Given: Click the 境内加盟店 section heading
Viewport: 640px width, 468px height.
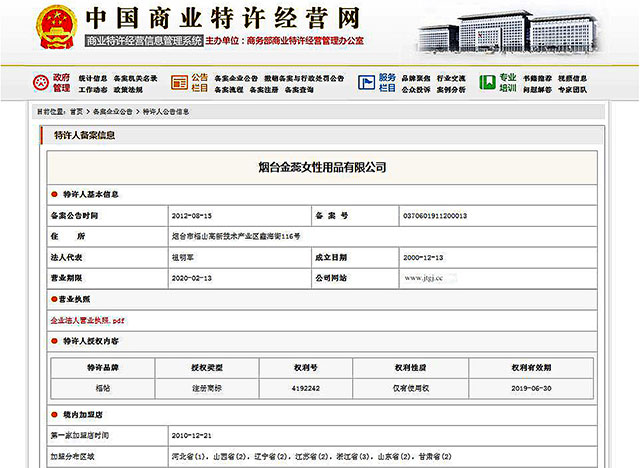Looking at the screenshot, I should [x=83, y=415].
